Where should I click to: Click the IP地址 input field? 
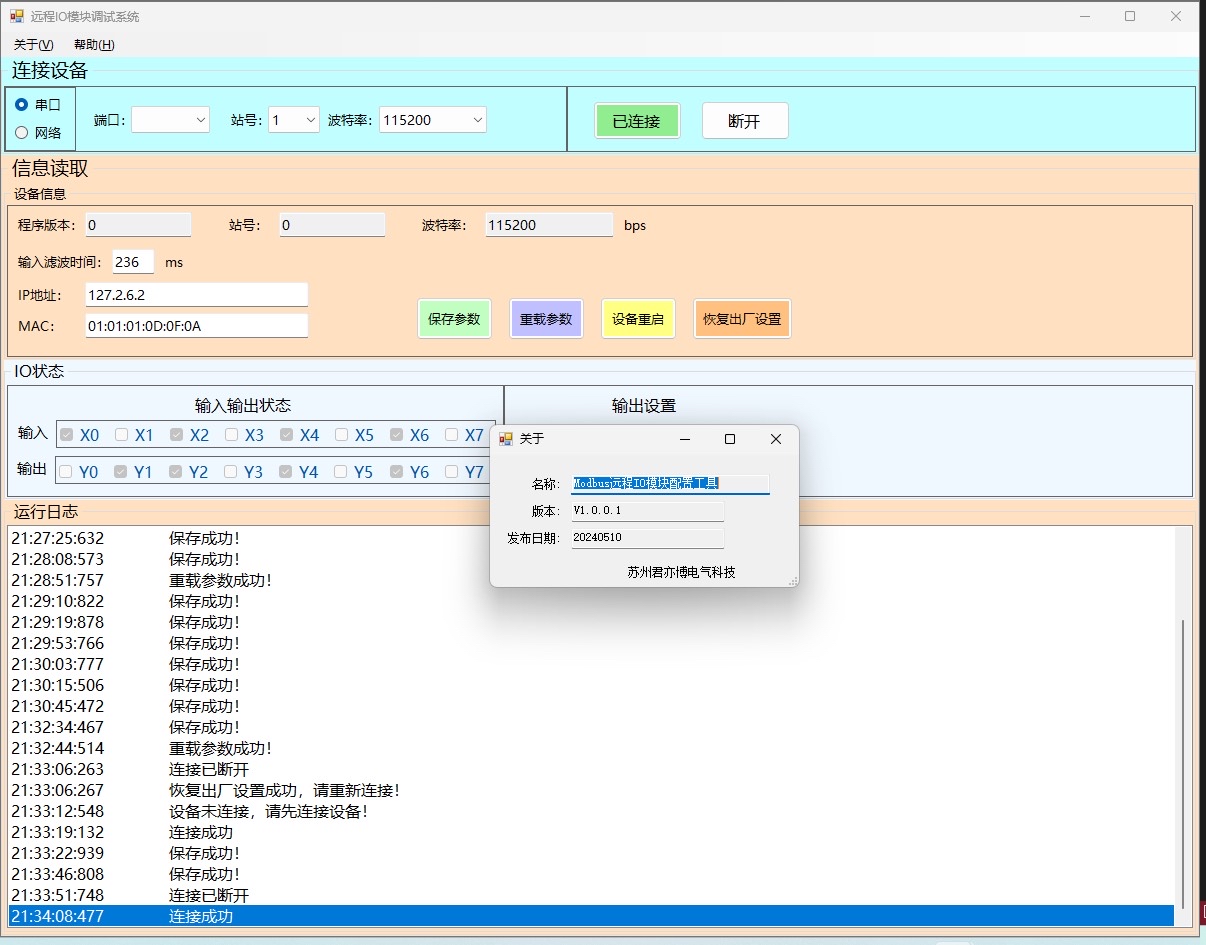click(x=196, y=295)
